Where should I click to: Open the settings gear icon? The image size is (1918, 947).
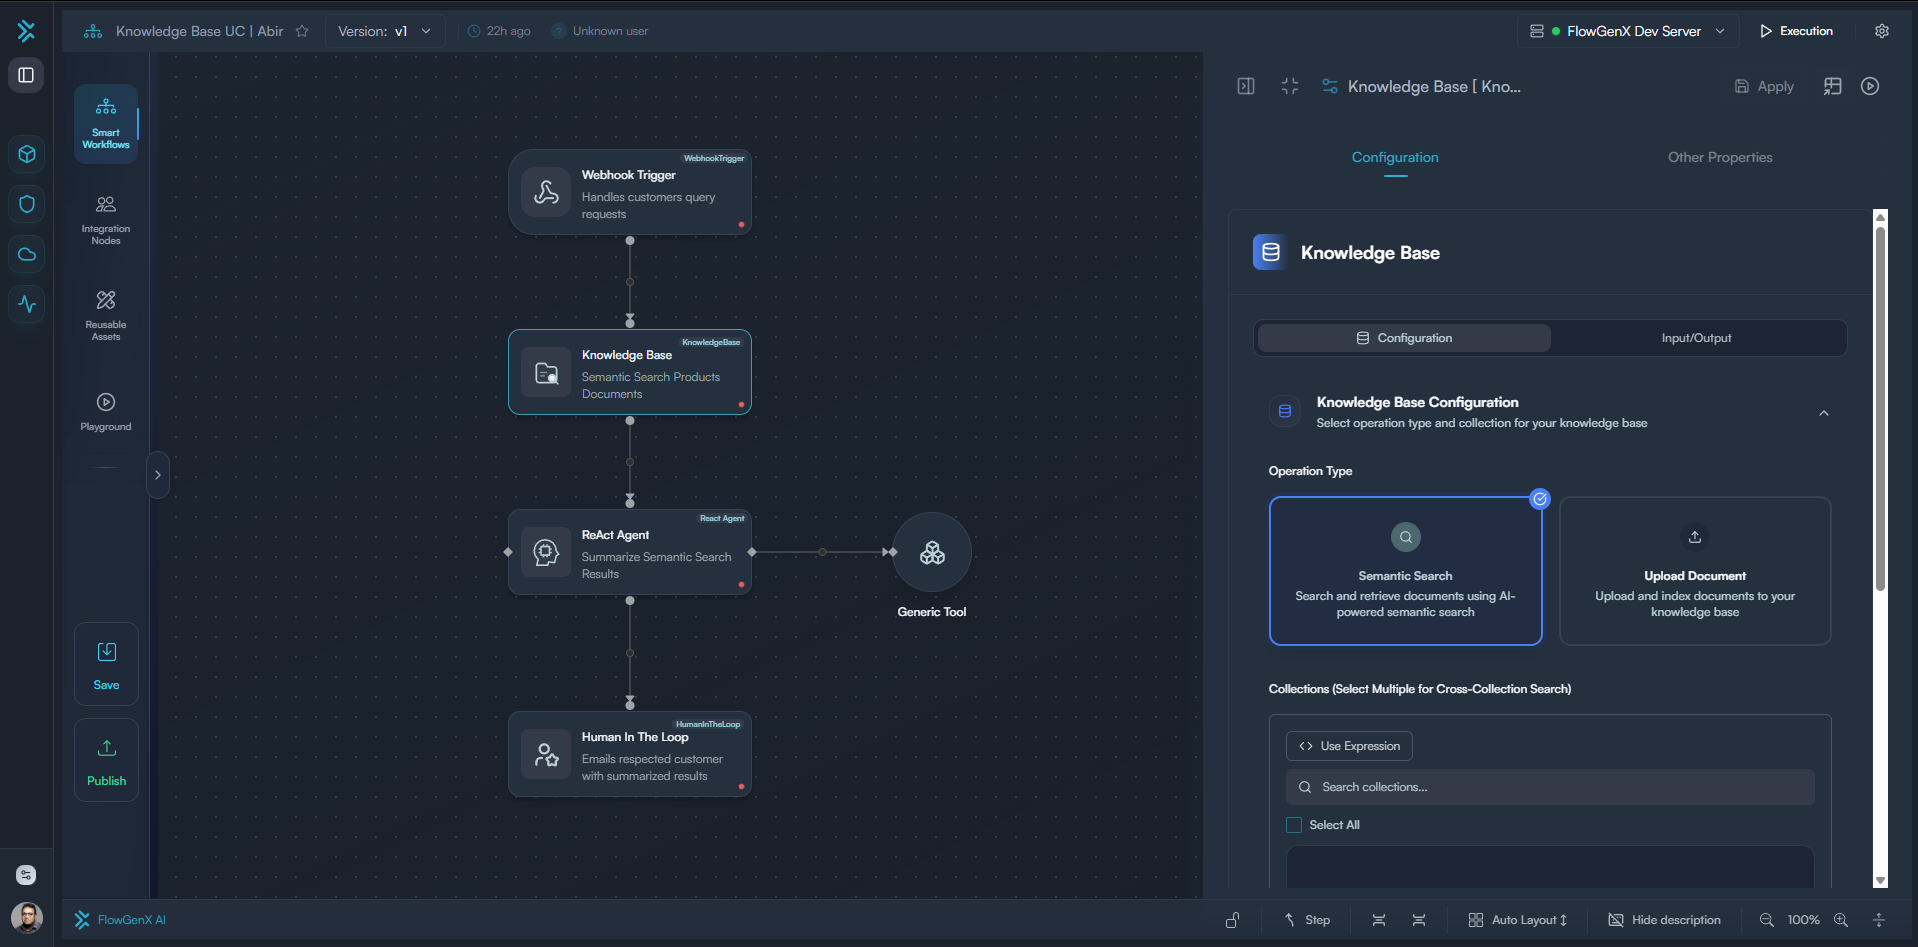click(x=1881, y=31)
